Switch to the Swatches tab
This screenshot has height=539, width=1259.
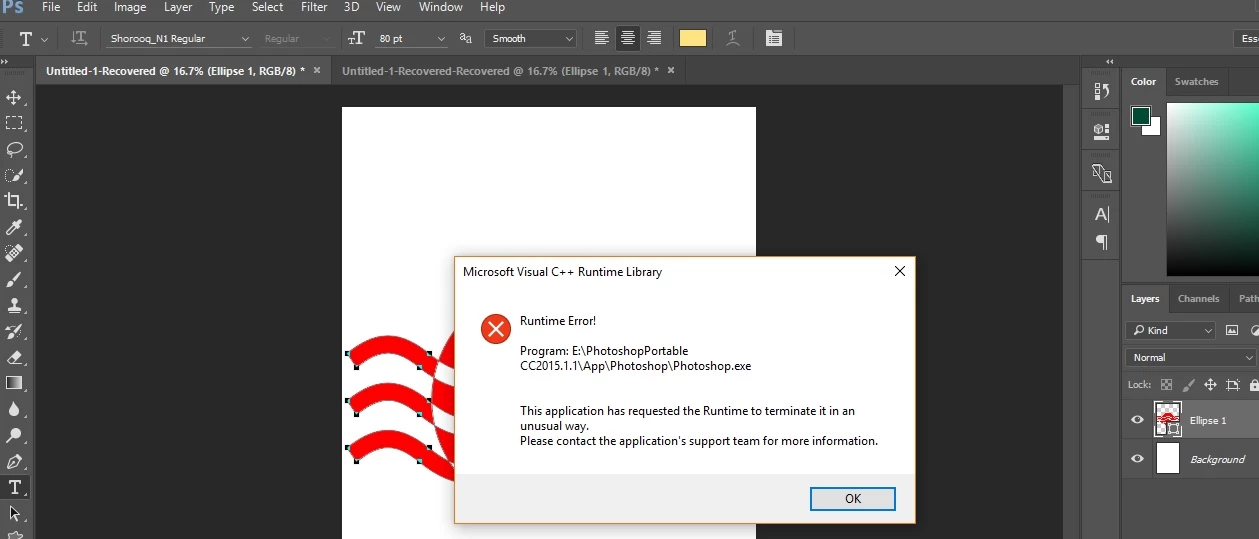1196,82
